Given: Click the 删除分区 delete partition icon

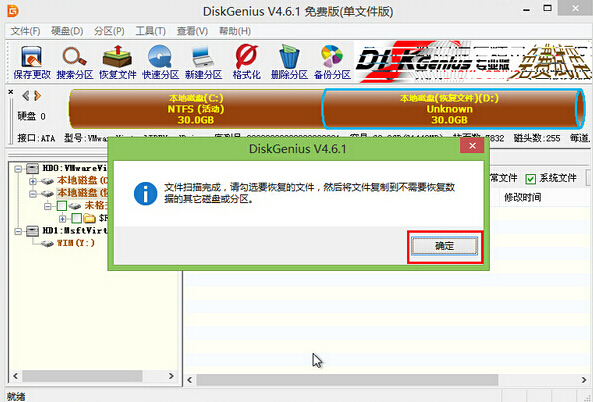Looking at the screenshot, I should point(289,62).
